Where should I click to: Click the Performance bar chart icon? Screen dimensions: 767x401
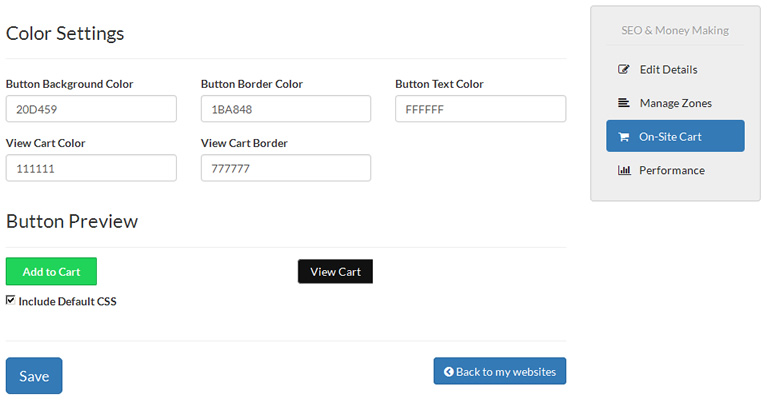coord(624,170)
